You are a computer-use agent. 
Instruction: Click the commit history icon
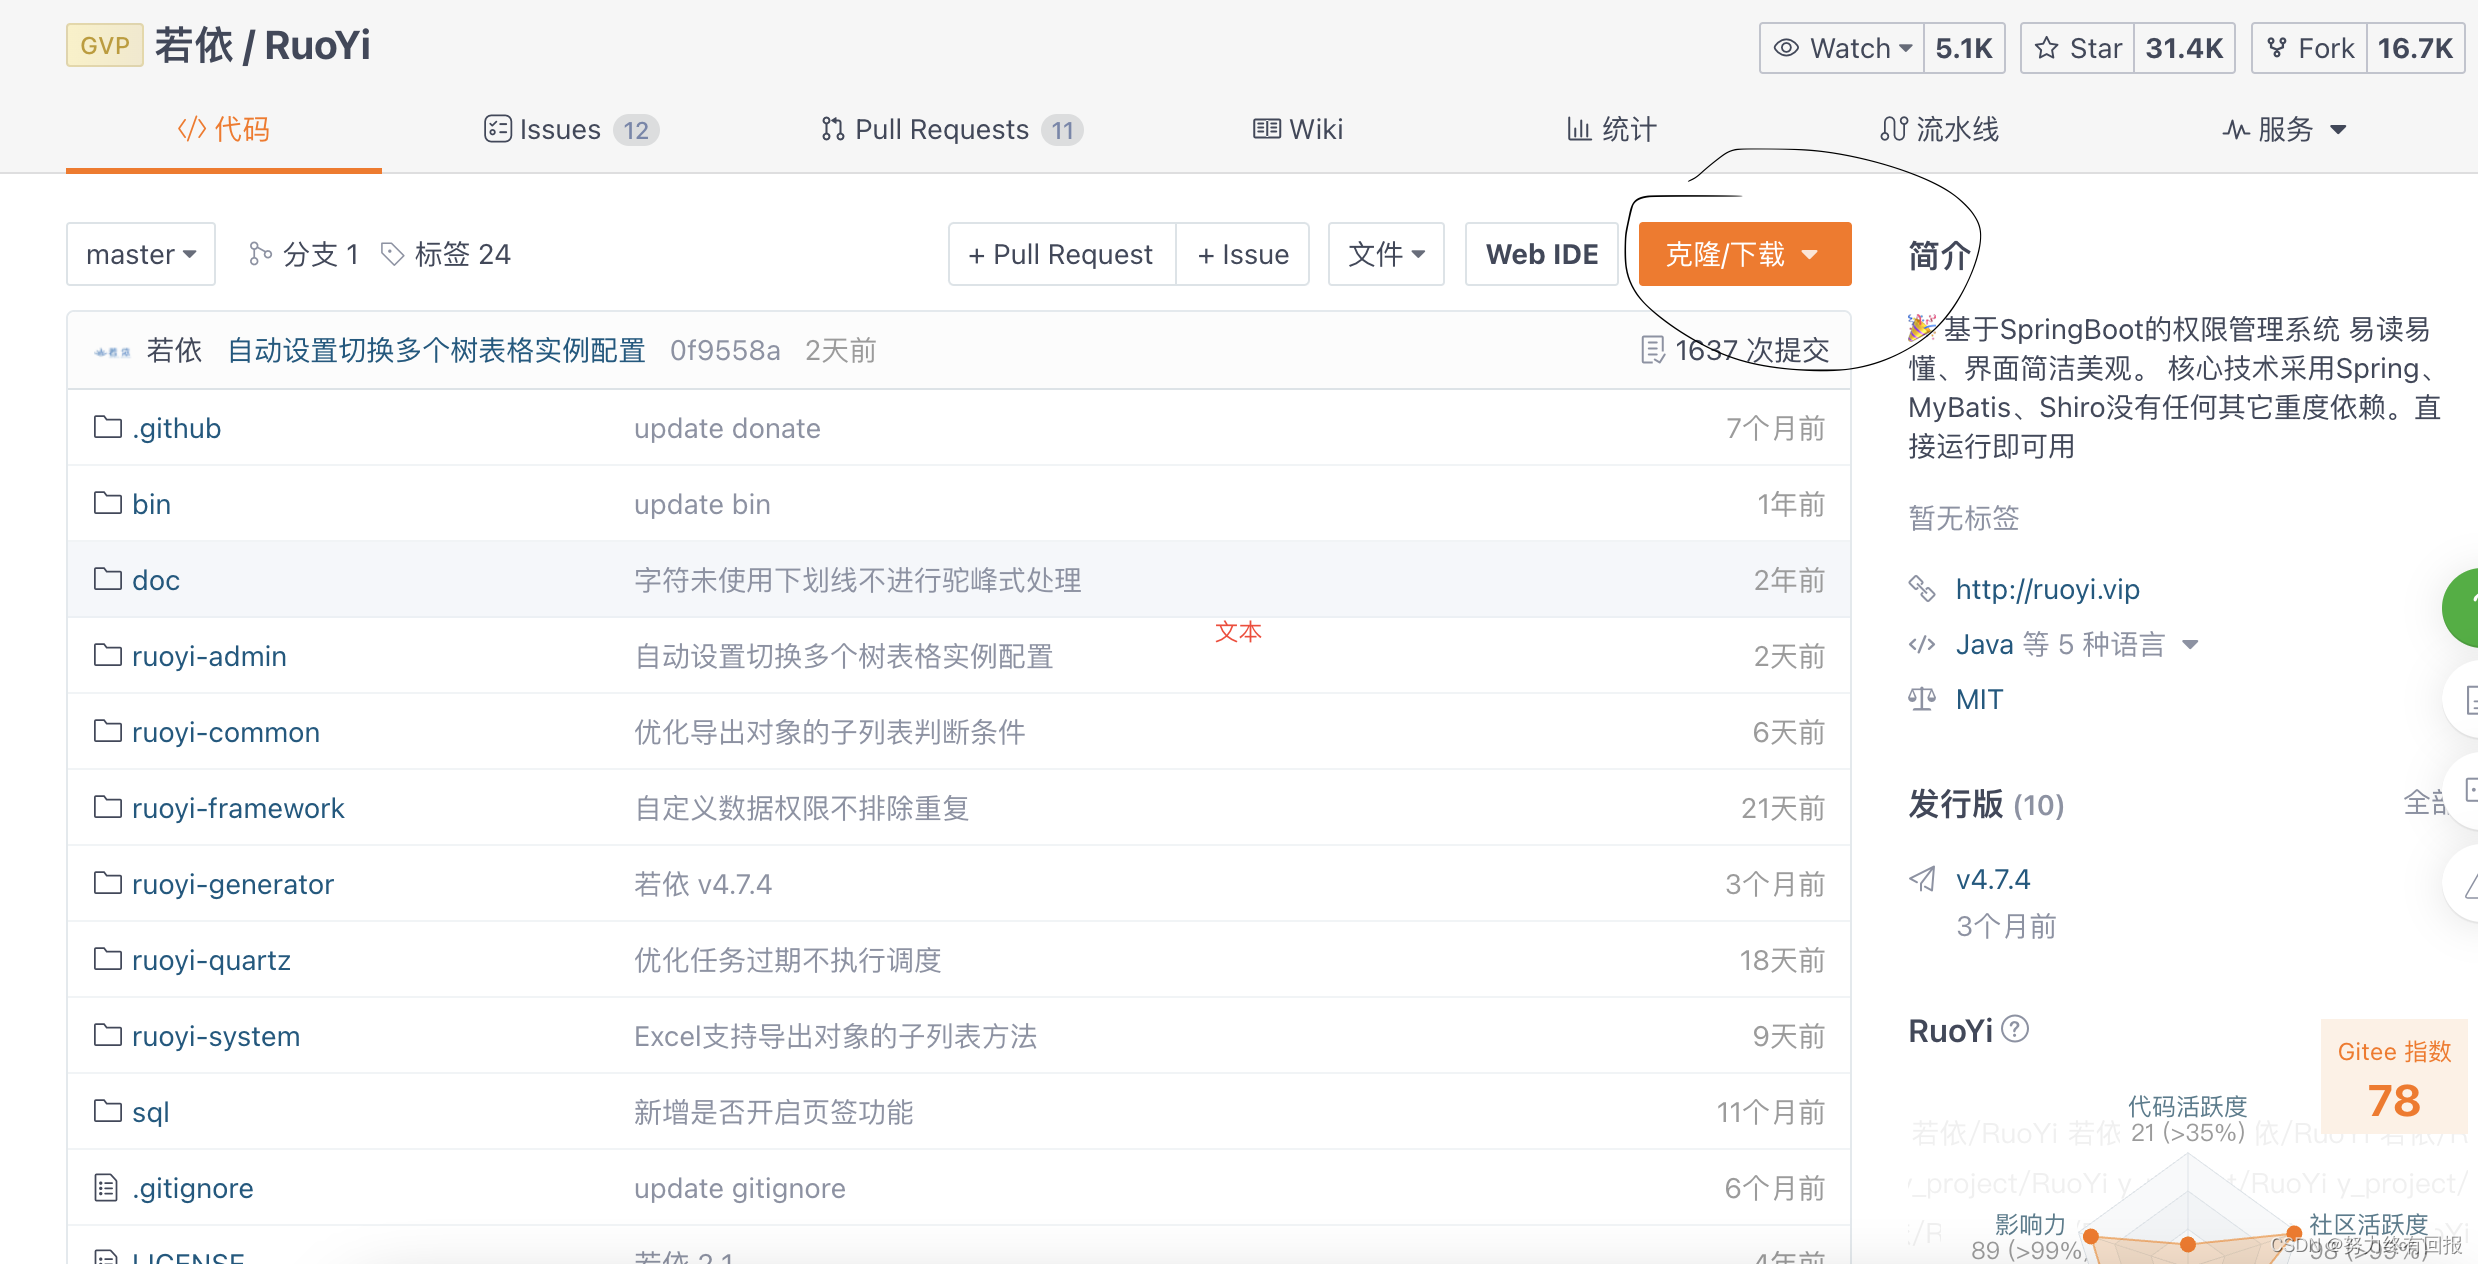[1652, 350]
